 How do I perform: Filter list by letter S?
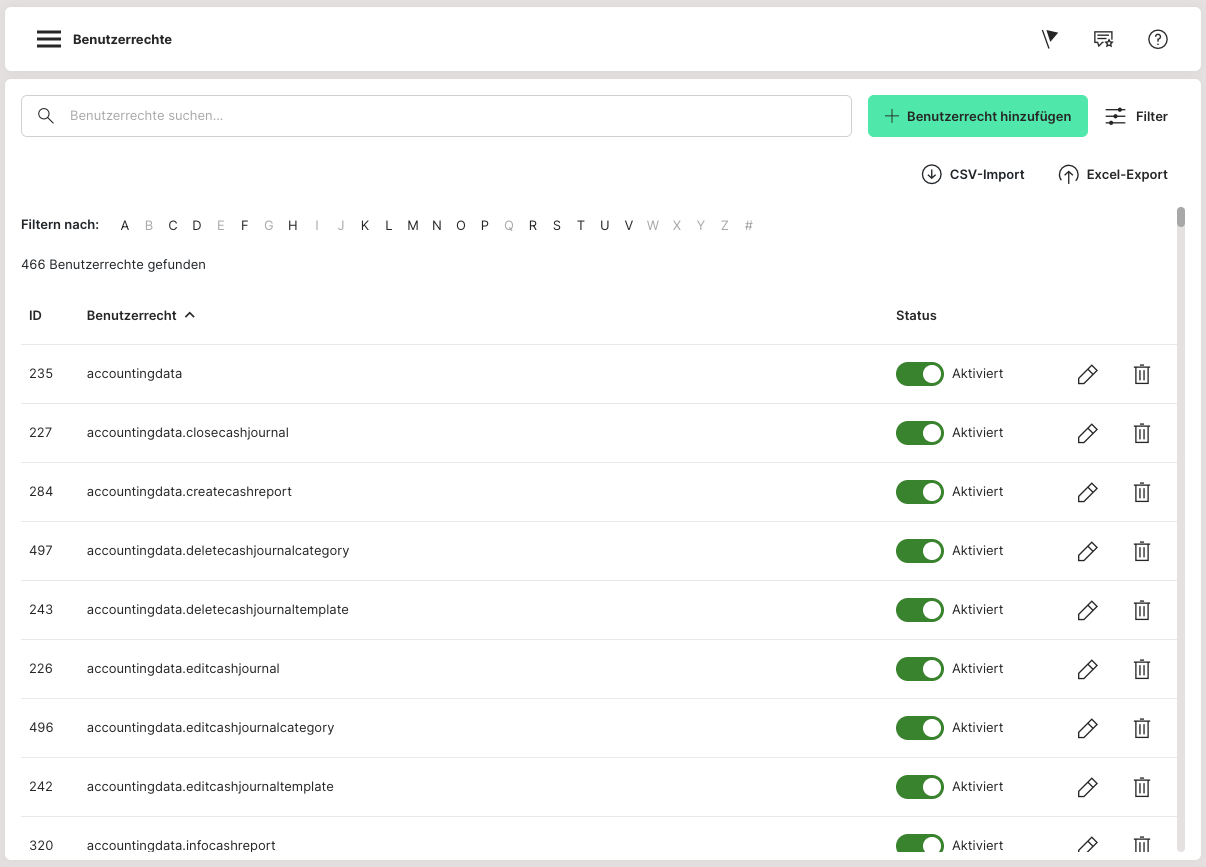tap(557, 225)
